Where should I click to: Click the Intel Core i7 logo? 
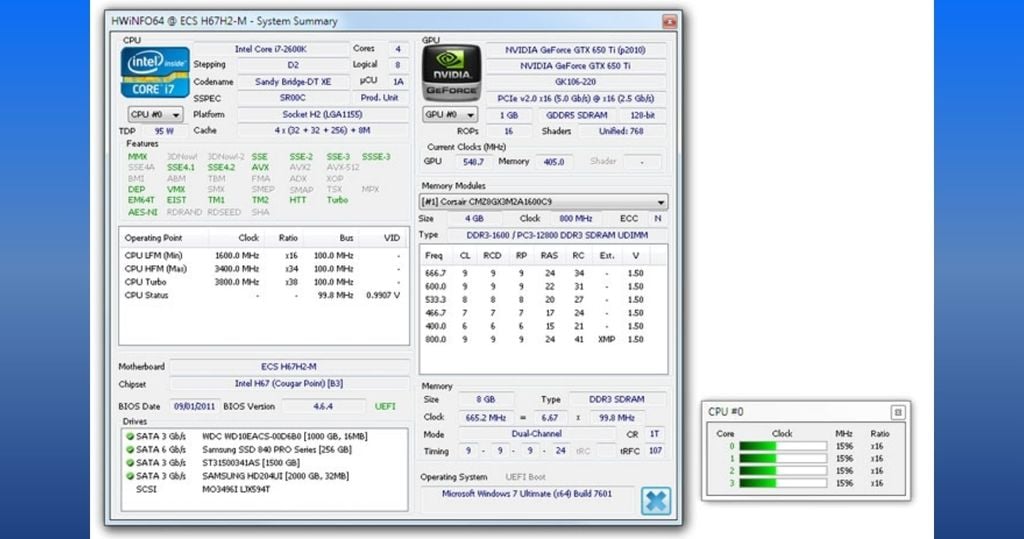pyautogui.click(x=155, y=72)
